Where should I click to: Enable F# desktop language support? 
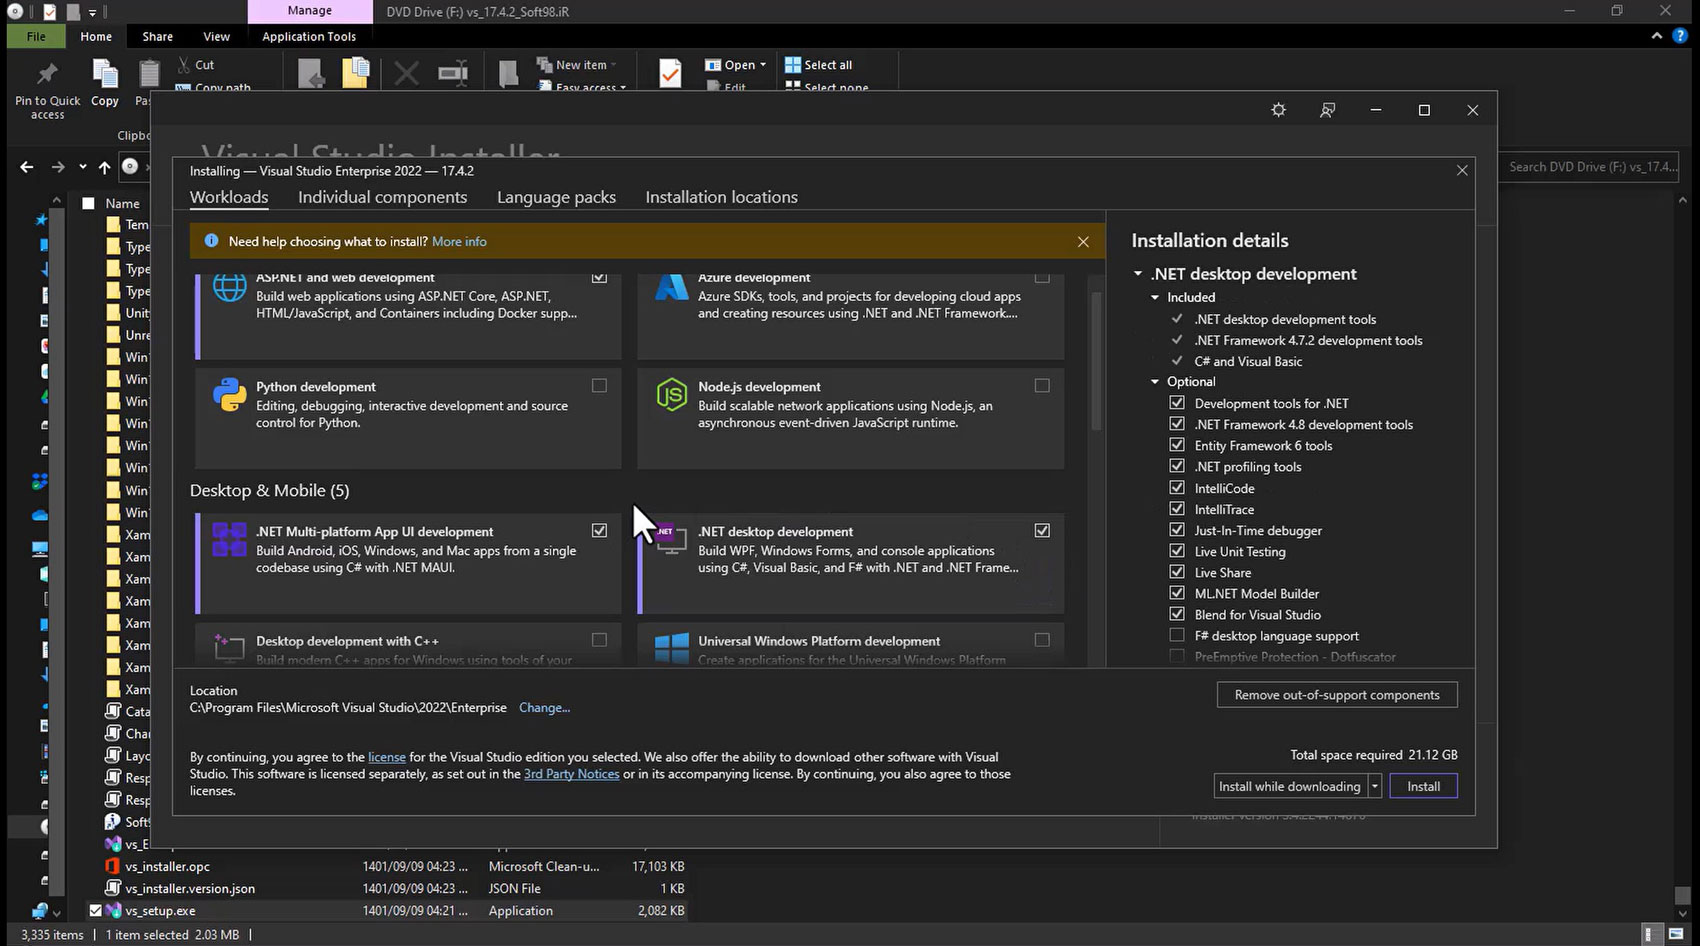click(1177, 635)
